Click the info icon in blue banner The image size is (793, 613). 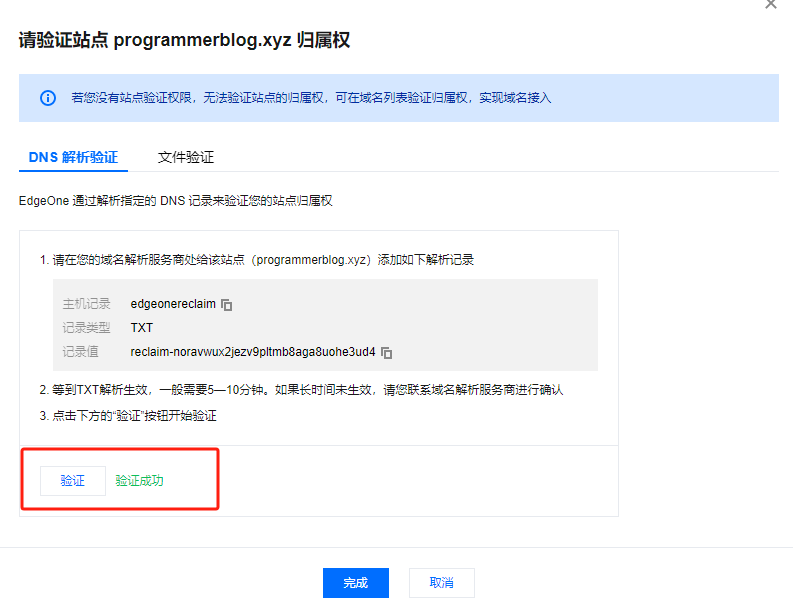click(x=48, y=98)
